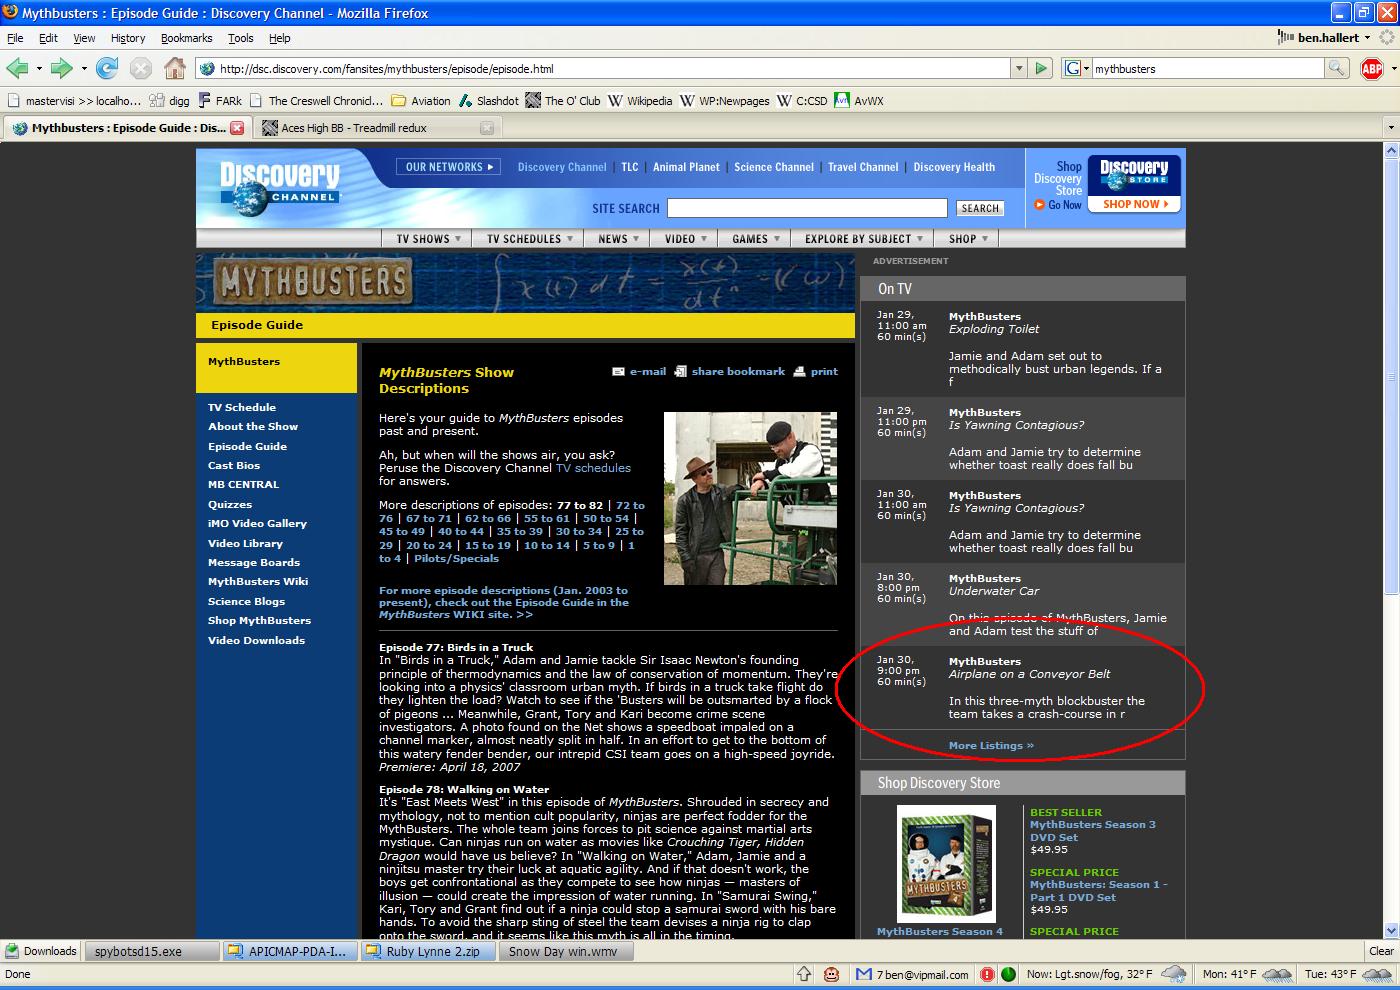The width and height of the screenshot is (1400, 990).
Task: Click the browser Back arrow button
Action: [x=17, y=68]
